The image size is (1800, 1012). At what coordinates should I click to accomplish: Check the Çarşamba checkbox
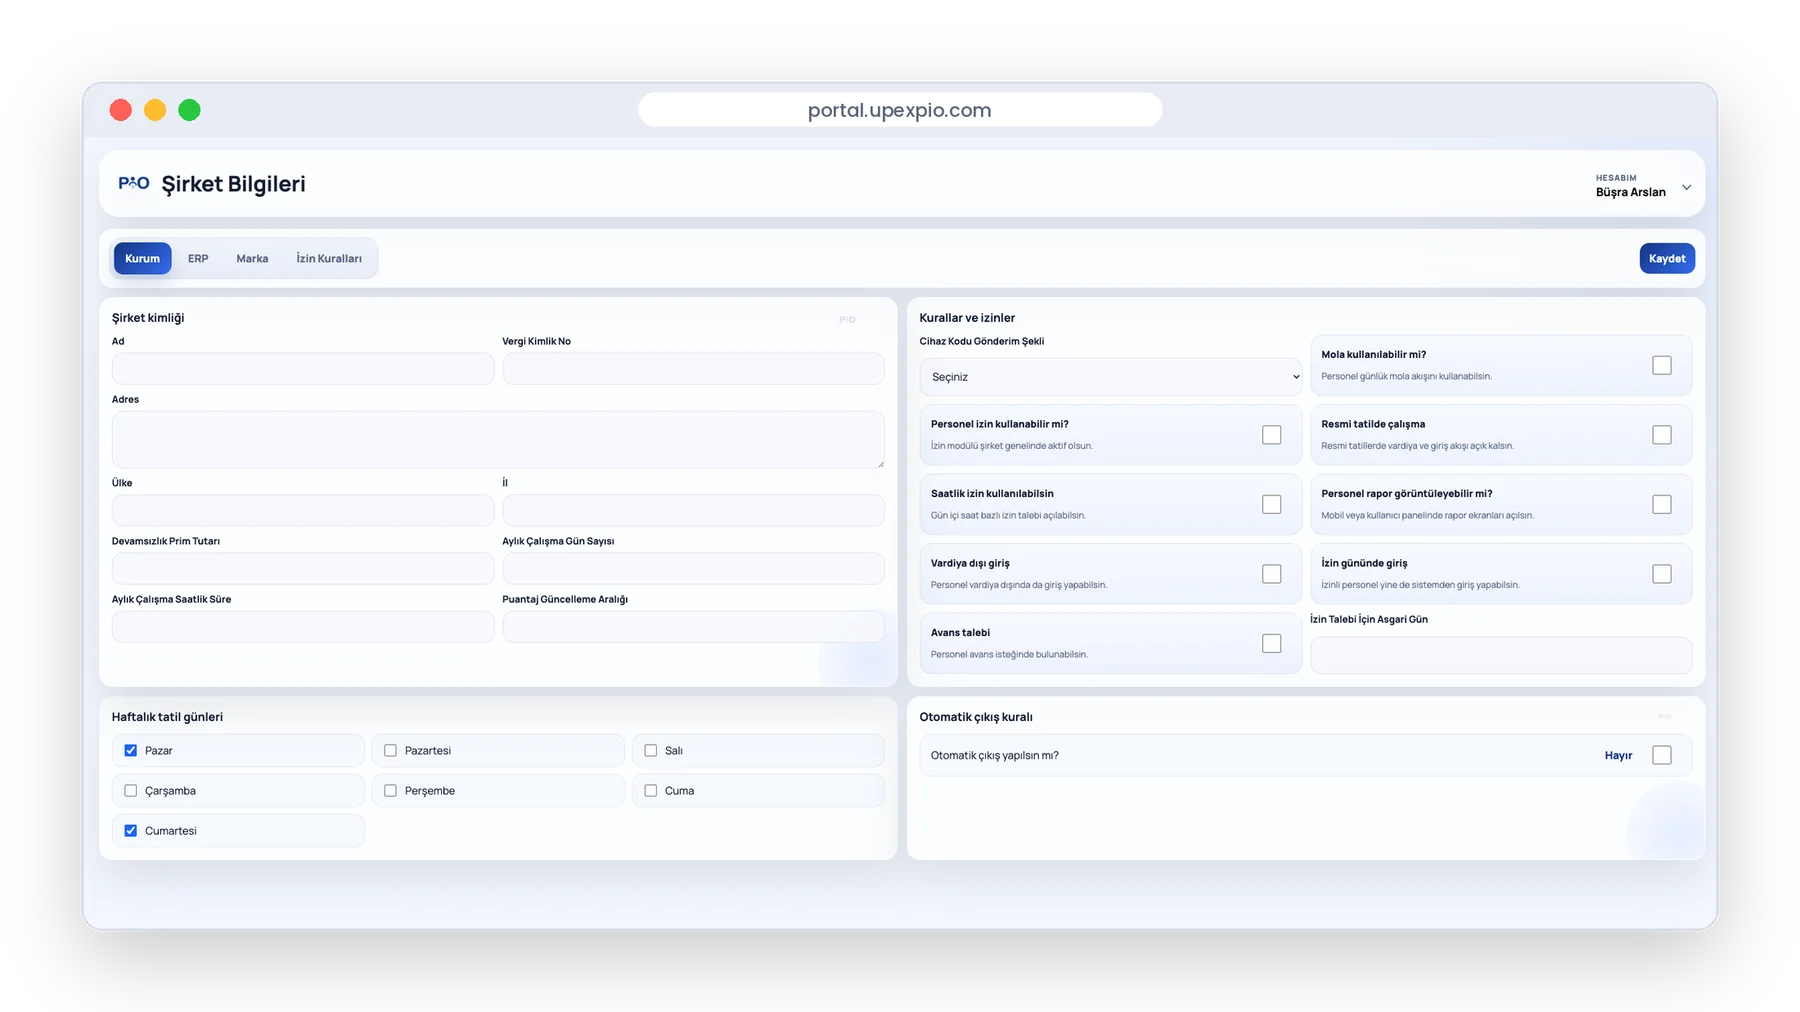pos(130,790)
